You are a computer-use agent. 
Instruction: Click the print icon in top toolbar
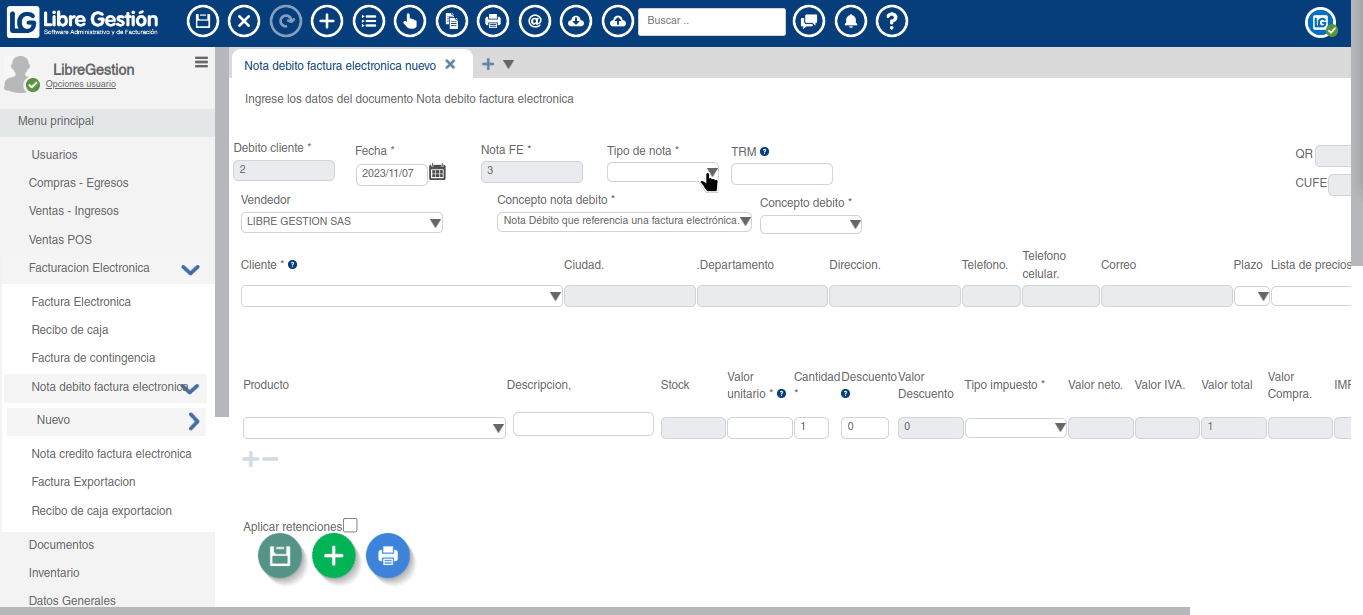(491, 21)
